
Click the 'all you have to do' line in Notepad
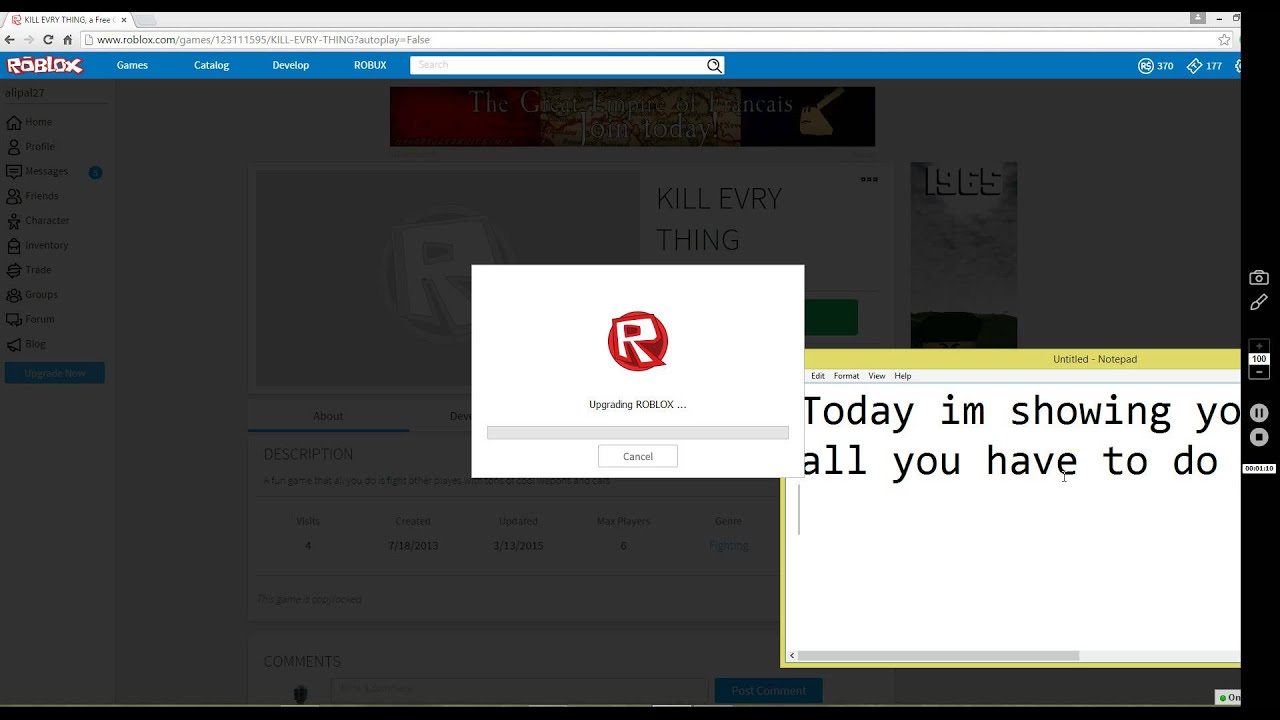(1010, 461)
